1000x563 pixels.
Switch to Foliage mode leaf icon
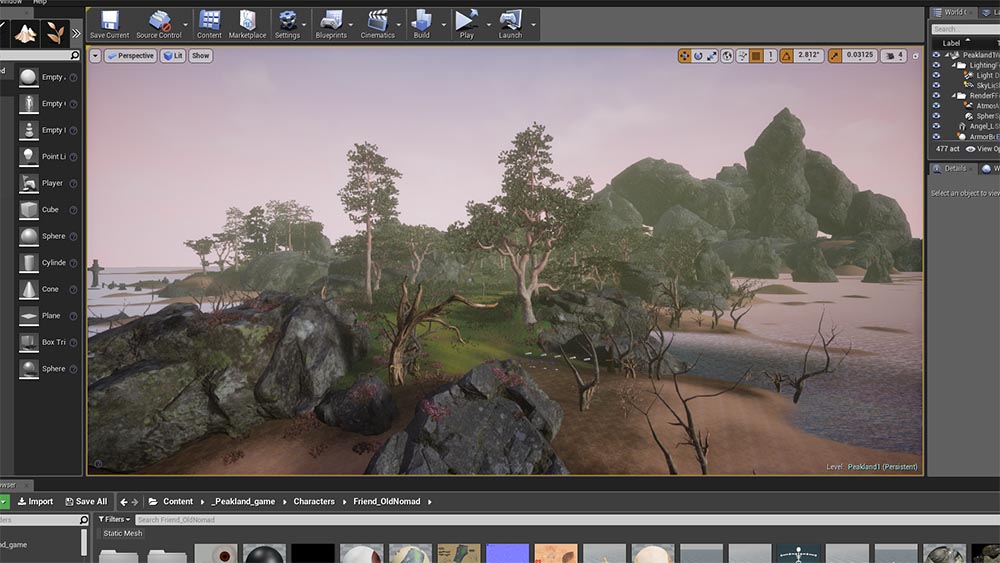tap(57, 33)
